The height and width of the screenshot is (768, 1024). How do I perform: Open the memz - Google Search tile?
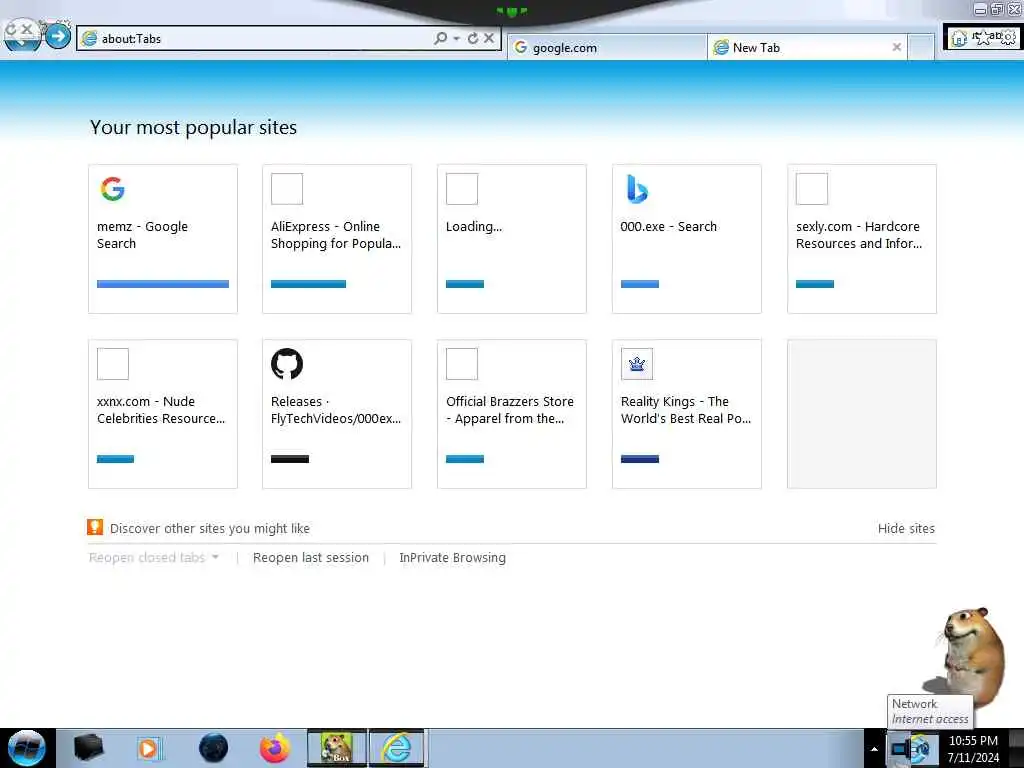(x=163, y=239)
